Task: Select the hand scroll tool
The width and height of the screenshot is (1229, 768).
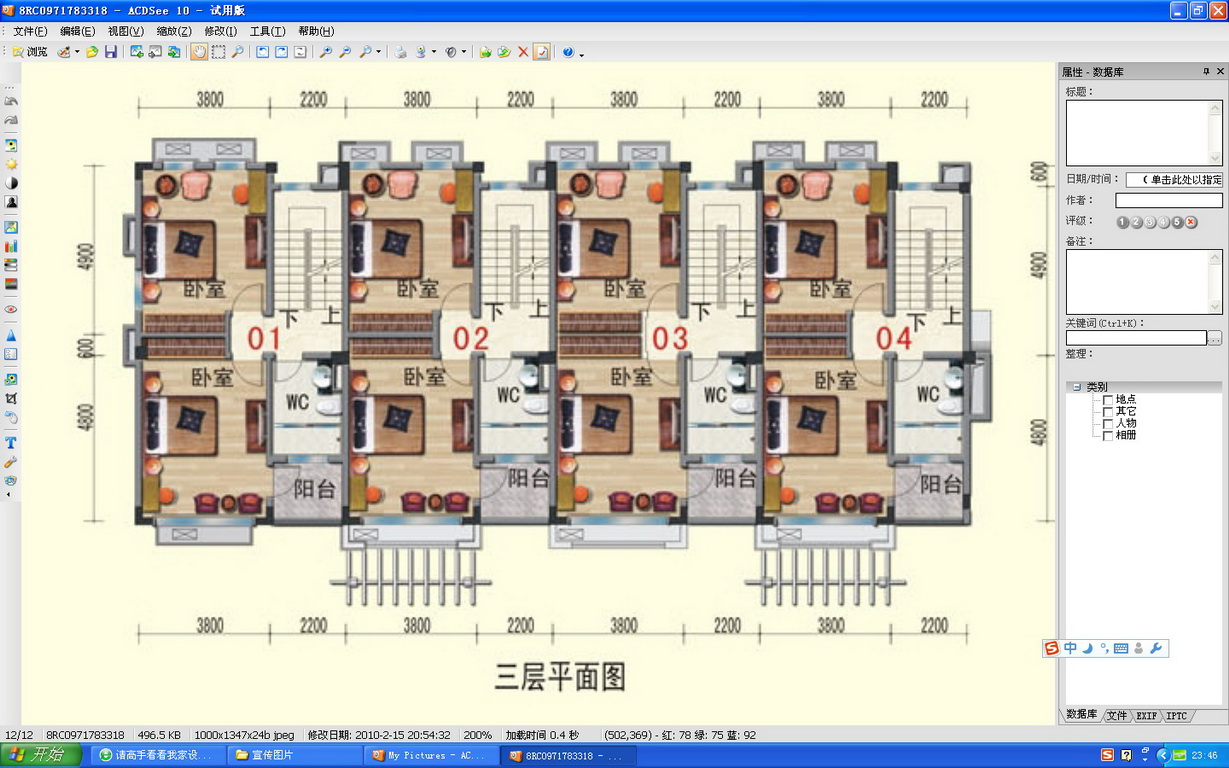Action: pos(200,52)
